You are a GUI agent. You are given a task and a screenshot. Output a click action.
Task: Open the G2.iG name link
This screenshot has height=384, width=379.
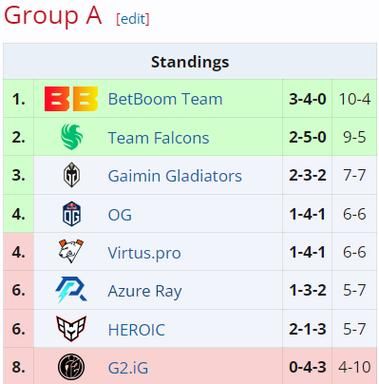coord(128,368)
